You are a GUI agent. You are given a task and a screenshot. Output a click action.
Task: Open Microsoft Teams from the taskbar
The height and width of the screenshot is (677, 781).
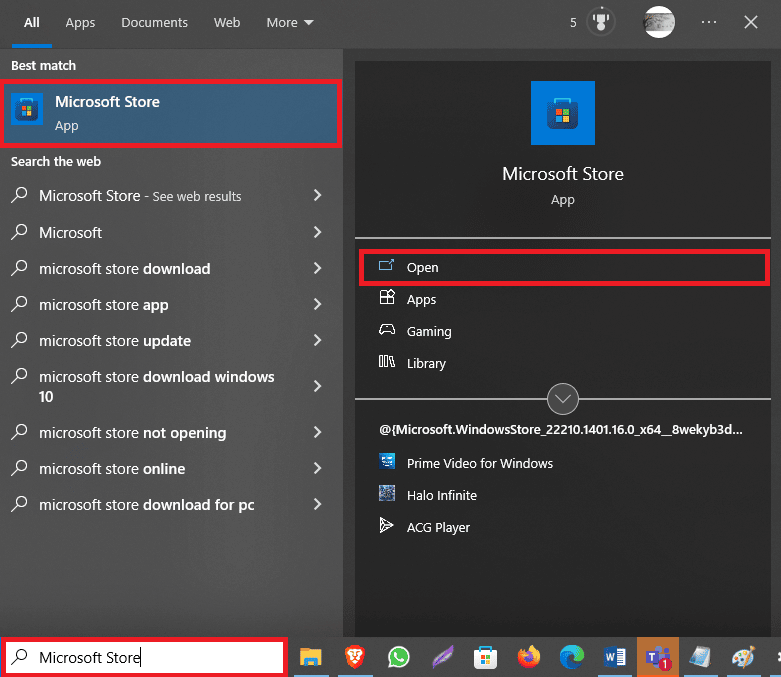point(658,657)
